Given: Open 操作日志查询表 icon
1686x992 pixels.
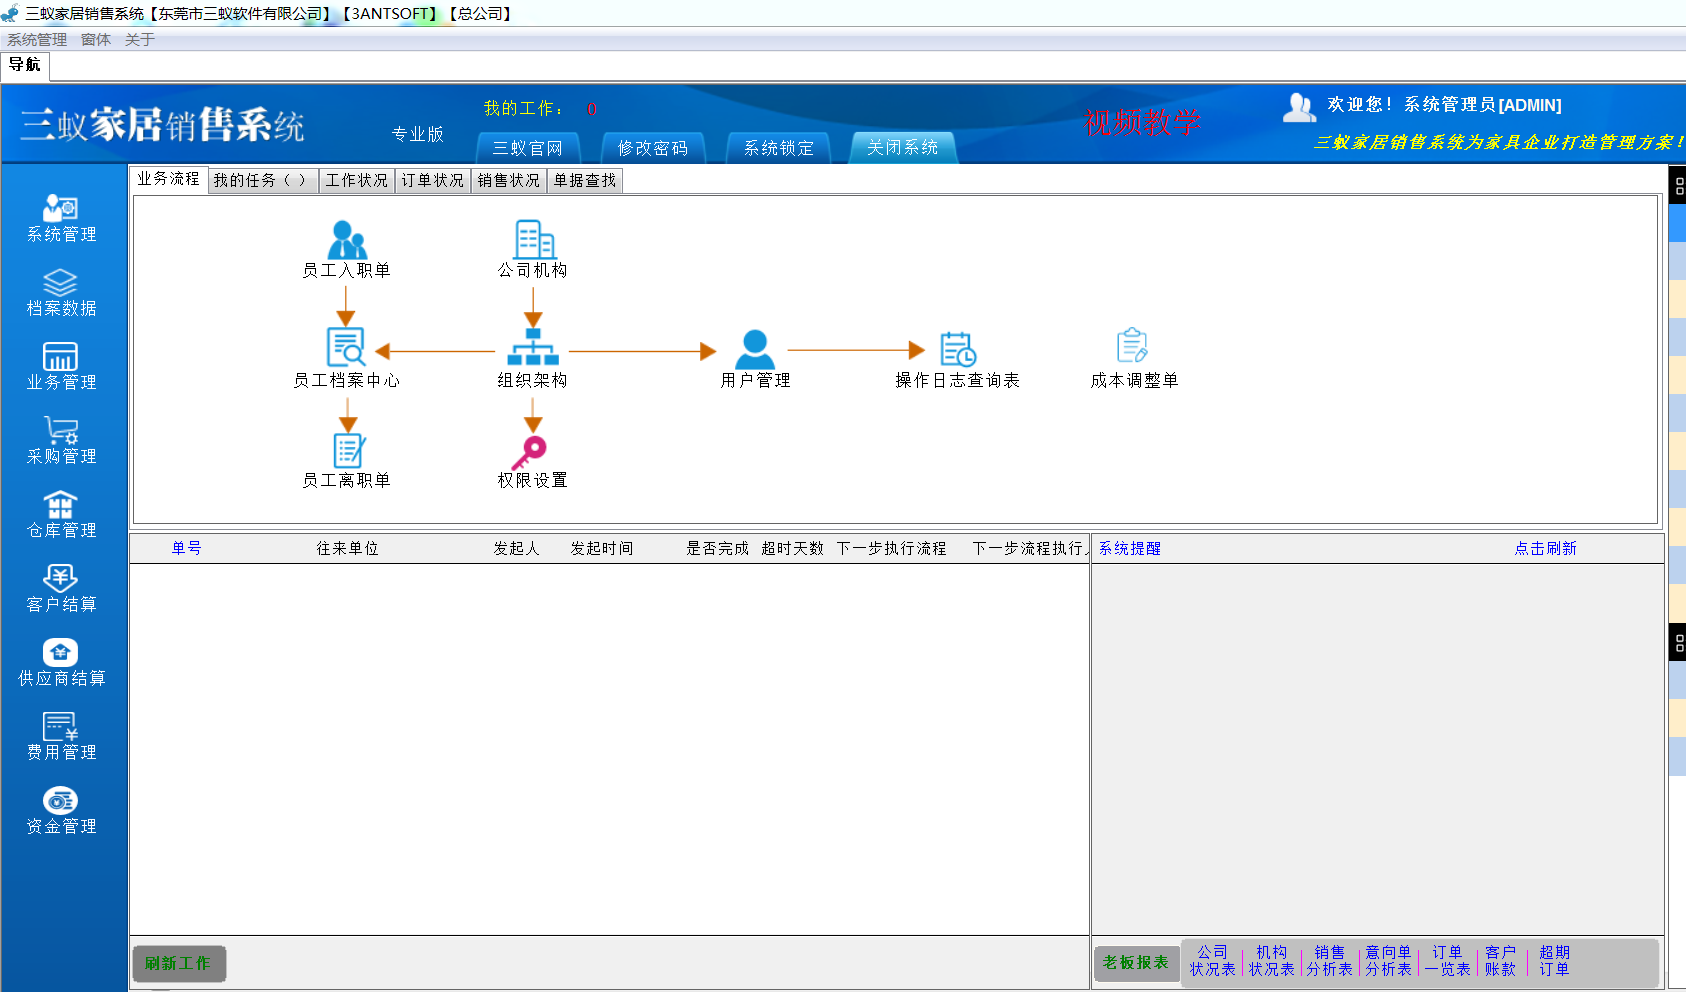Looking at the screenshot, I should [957, 349].
